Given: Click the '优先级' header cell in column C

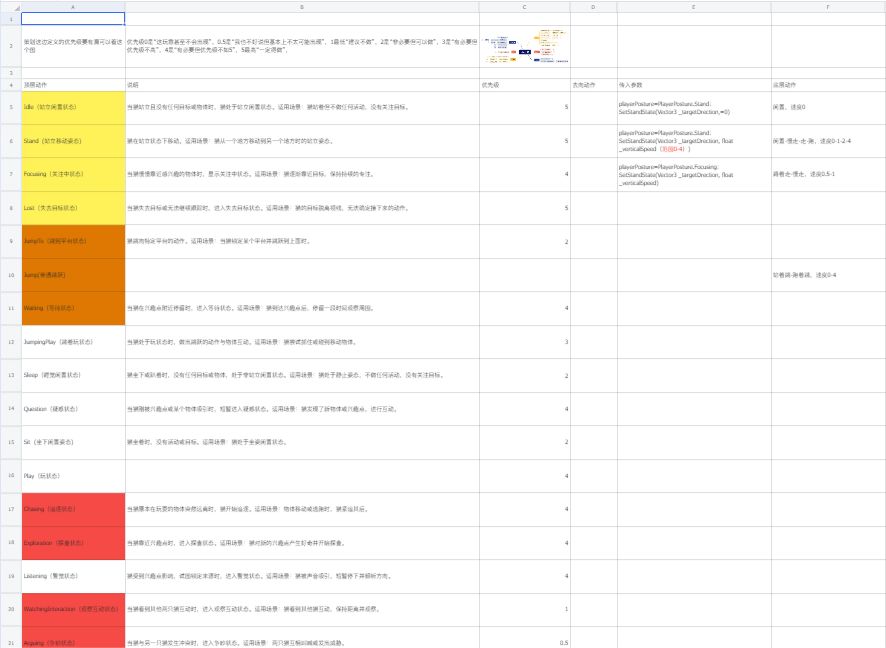Looking at the screenshot, I should 524,85.
